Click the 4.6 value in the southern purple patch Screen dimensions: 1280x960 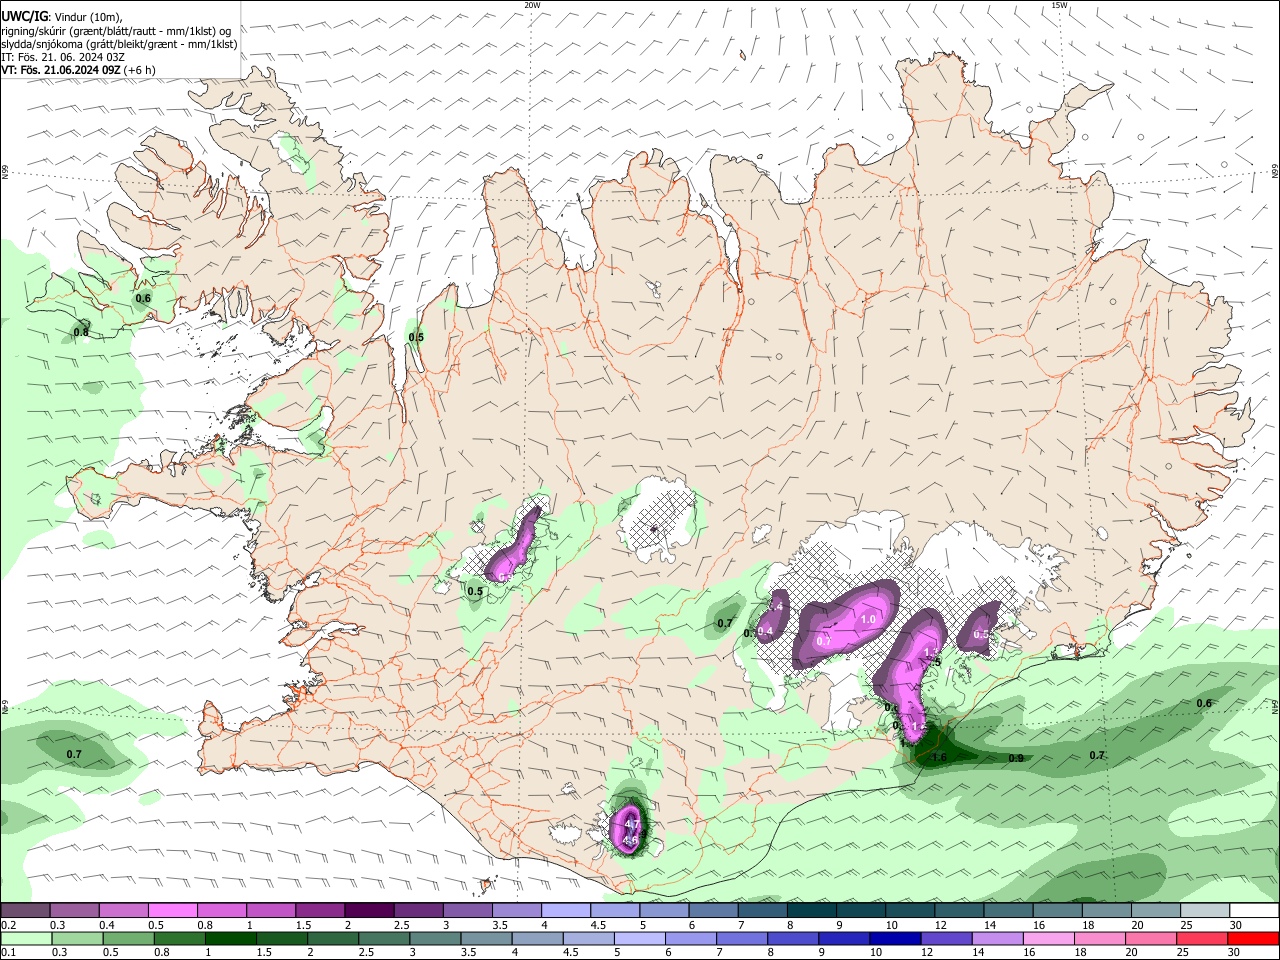pyautogui.click(x=630, y=841)
